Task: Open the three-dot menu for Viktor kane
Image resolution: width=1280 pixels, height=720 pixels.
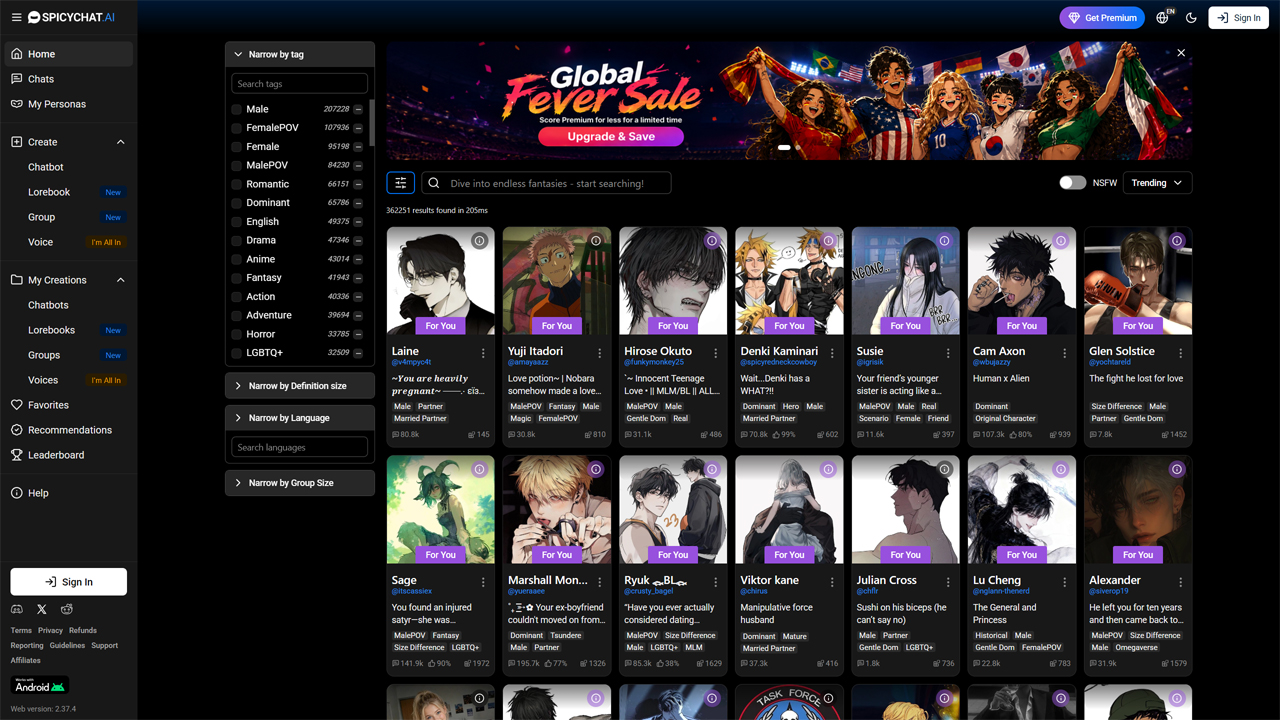Action: [832, 582]
